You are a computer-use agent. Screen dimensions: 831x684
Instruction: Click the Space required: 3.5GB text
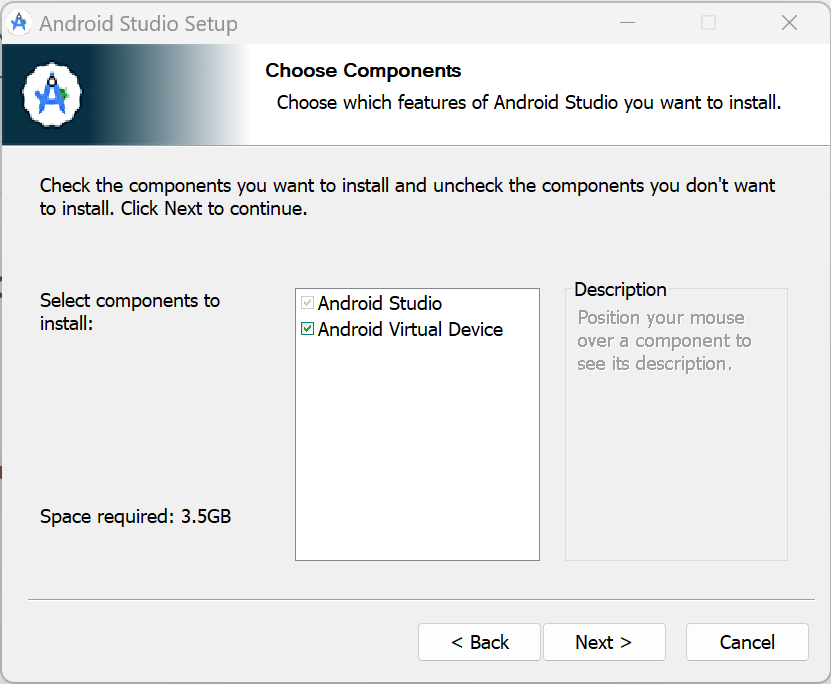(x=136, y=516)
